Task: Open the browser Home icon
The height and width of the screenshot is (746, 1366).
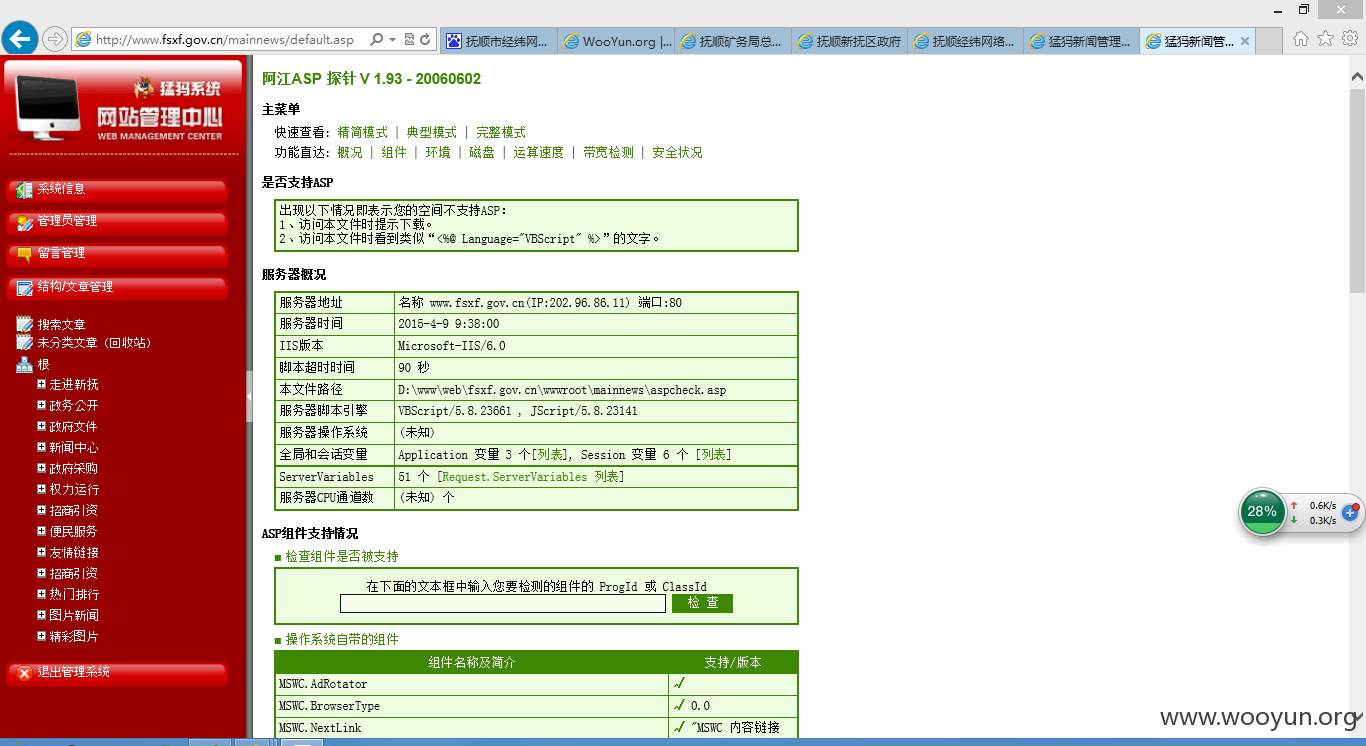Action: click(x=1300, y=39)
